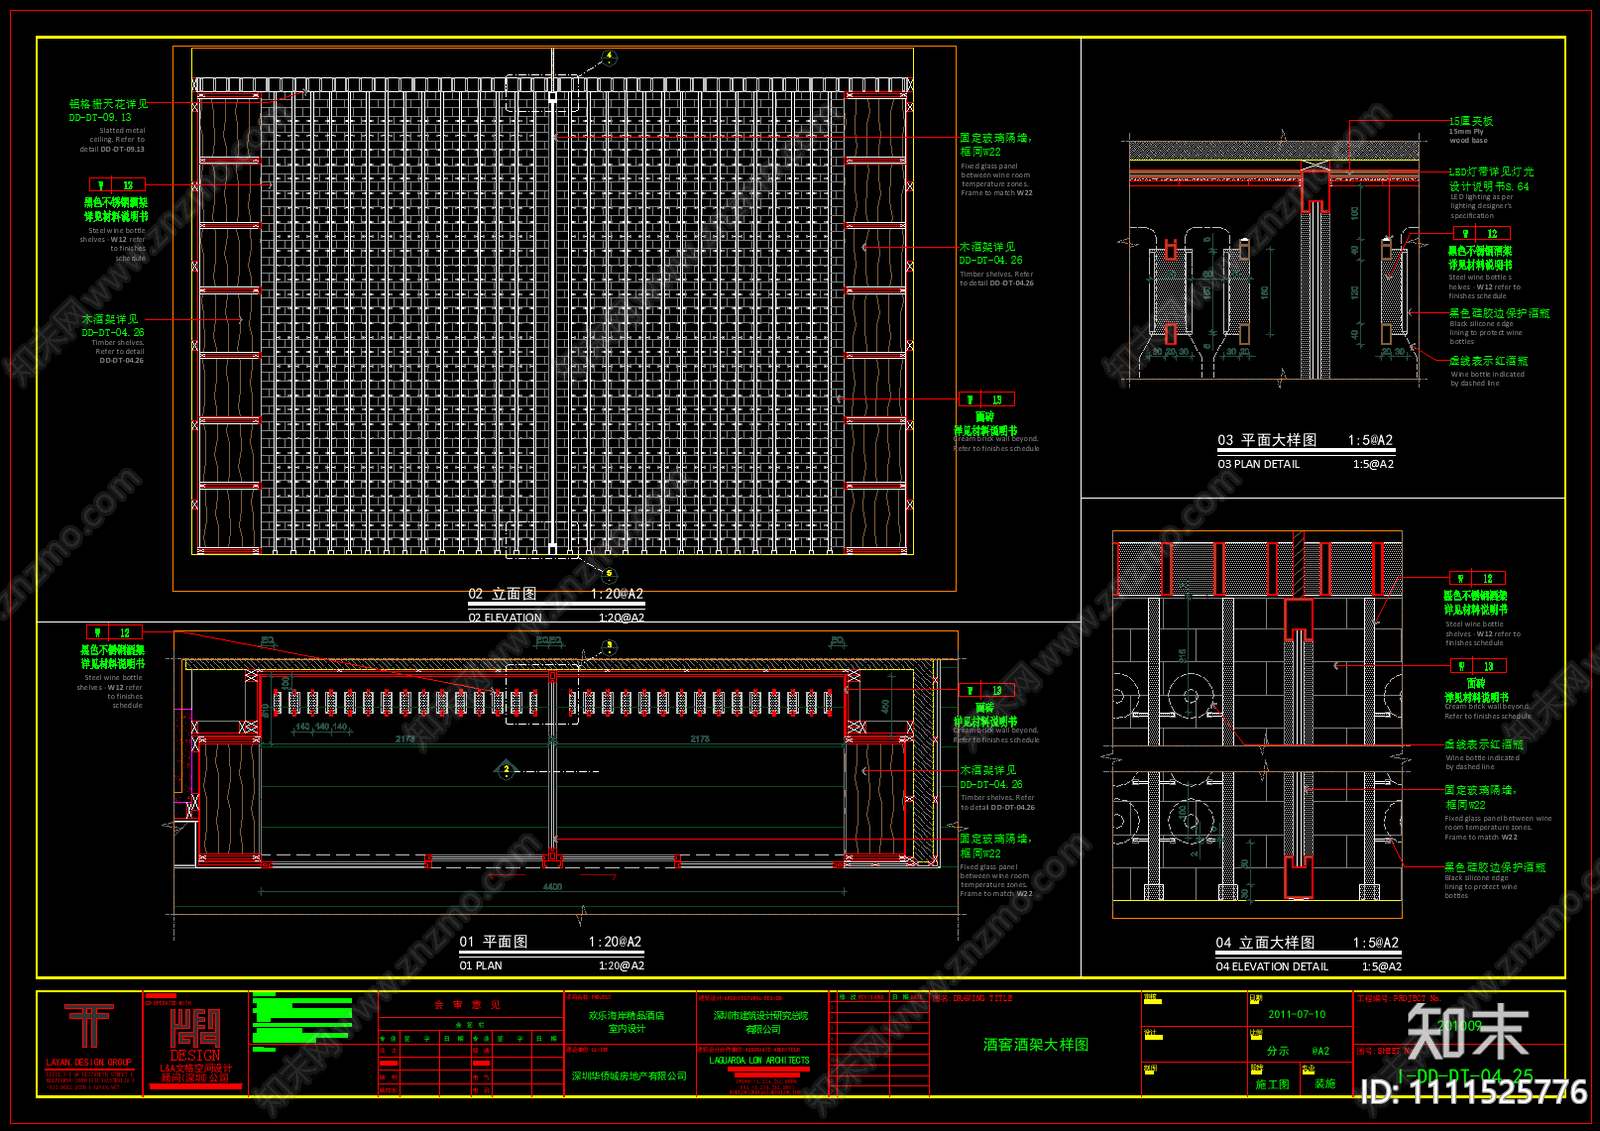Click the '04 ELEVATION DETAIL' drawing title

[x=1272, y=967]
